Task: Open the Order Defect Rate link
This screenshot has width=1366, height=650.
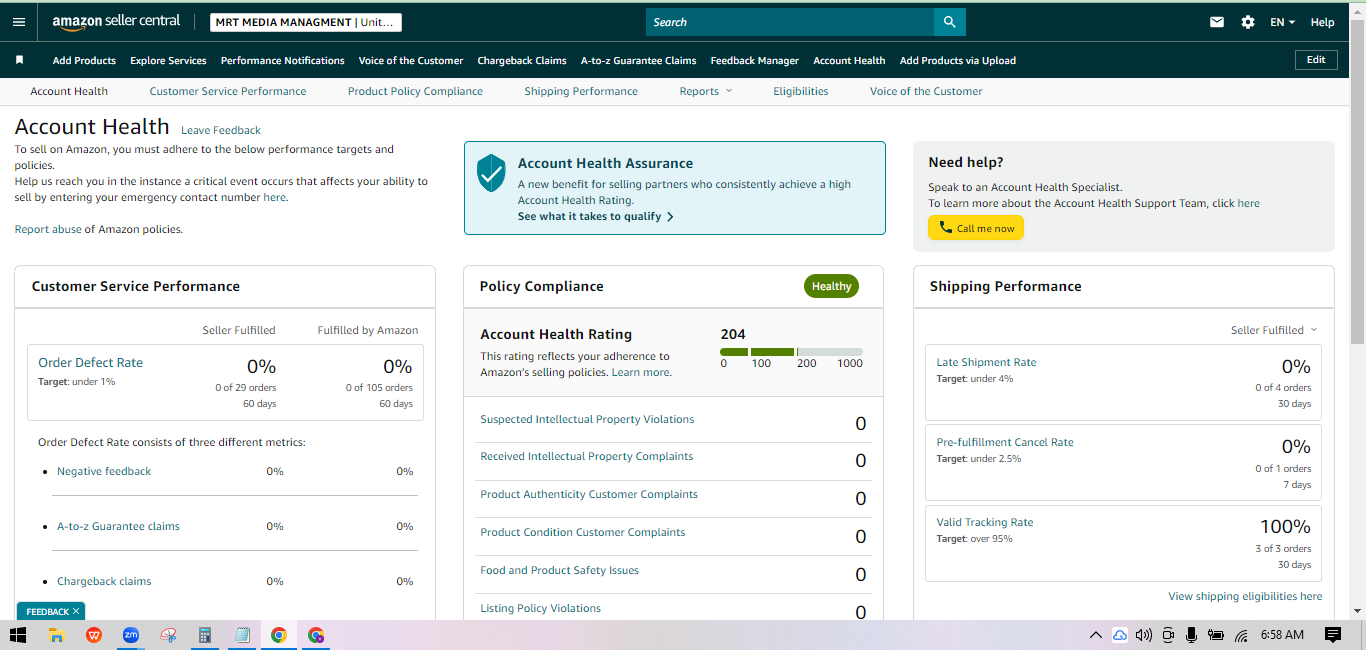Action: pyautogui.click(x=90, y=362)
